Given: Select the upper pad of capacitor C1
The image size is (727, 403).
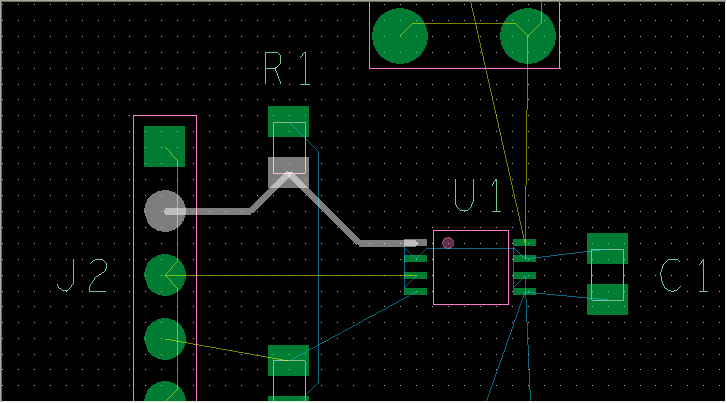Looking at the screenshot, I should 607,248.
